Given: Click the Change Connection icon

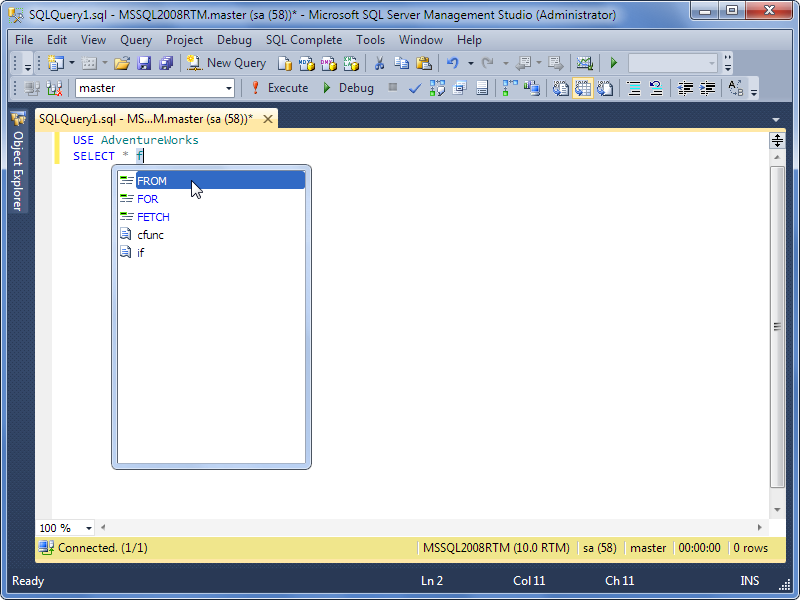Looking at the screenshot, I should tap(55, 88).
